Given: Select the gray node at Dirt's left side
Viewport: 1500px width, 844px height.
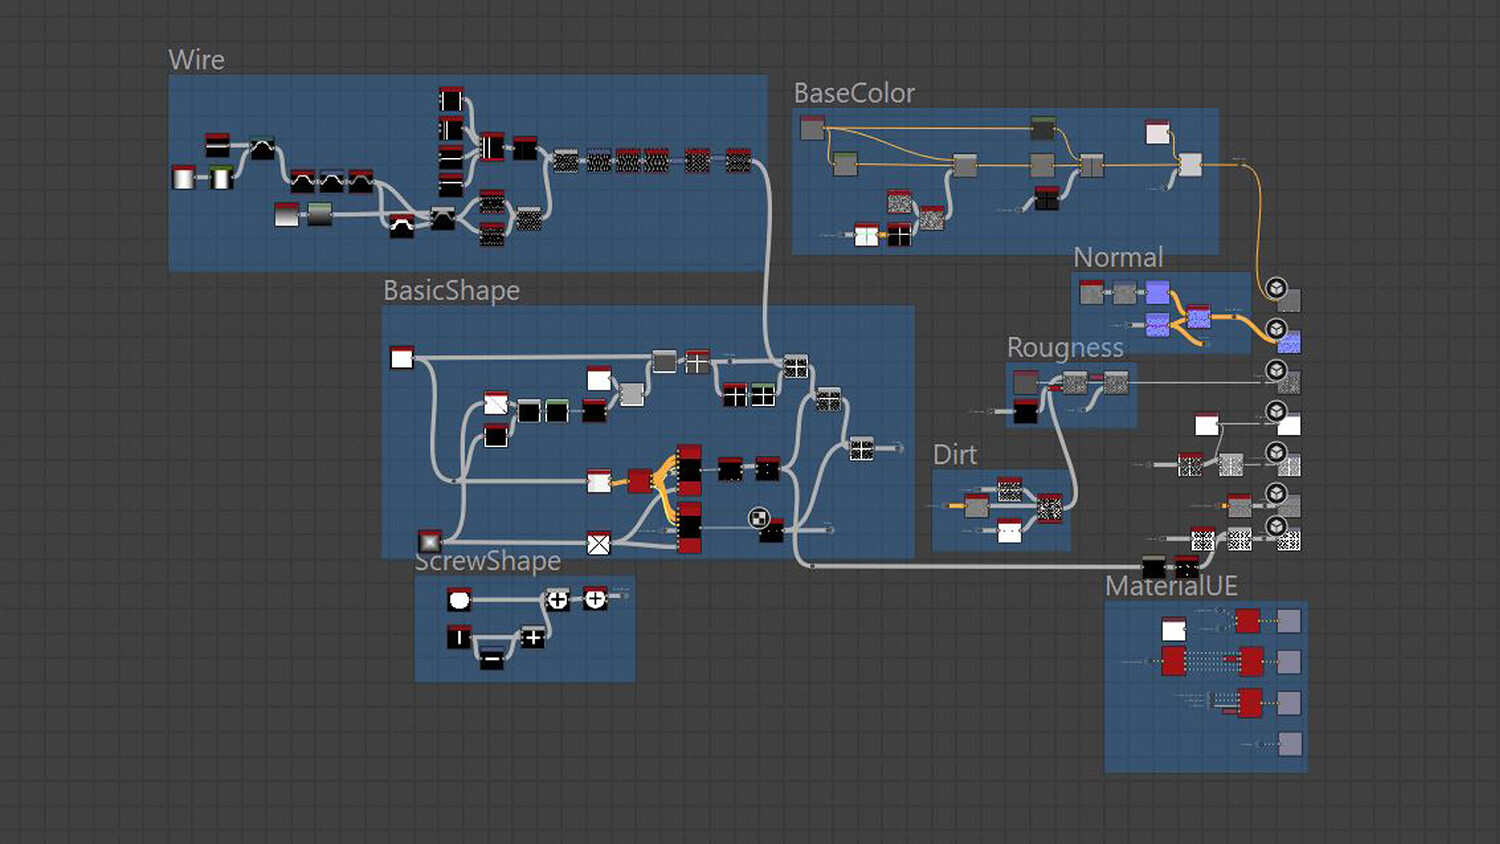Looking at the screenshot, I should click(976, 506).
